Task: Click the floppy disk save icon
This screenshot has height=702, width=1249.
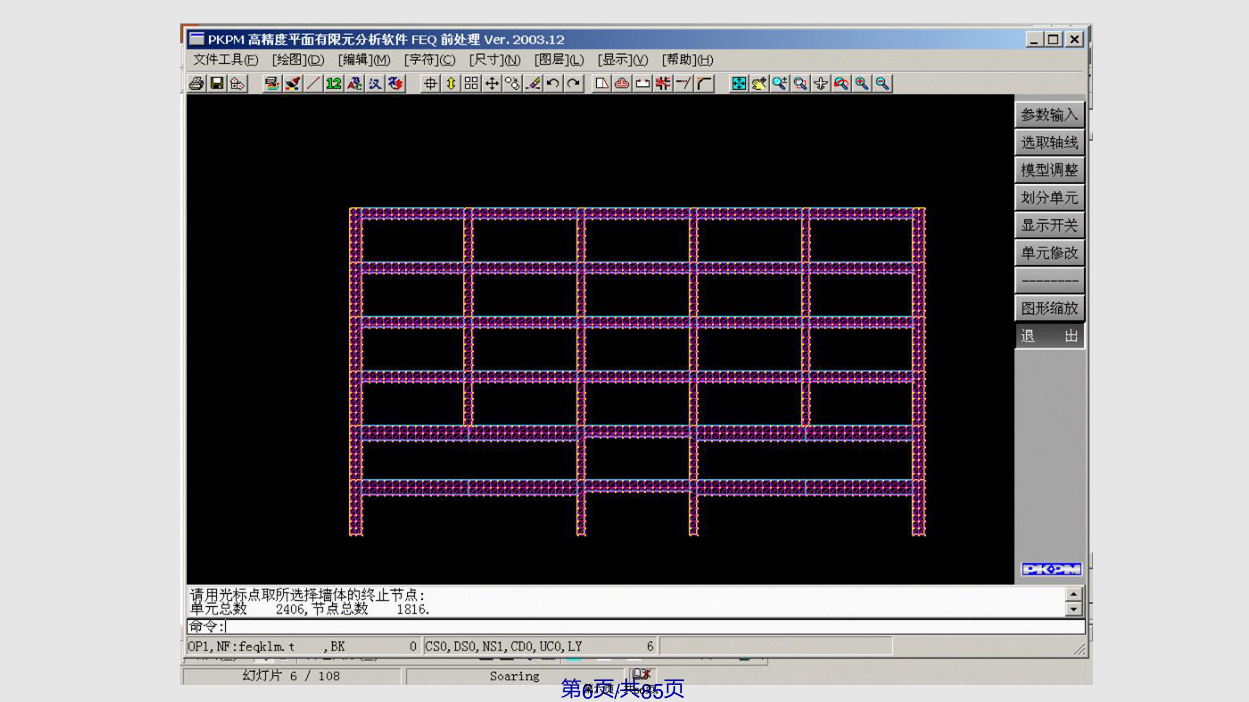Action: pyautogui.click(x=217, y=84)
